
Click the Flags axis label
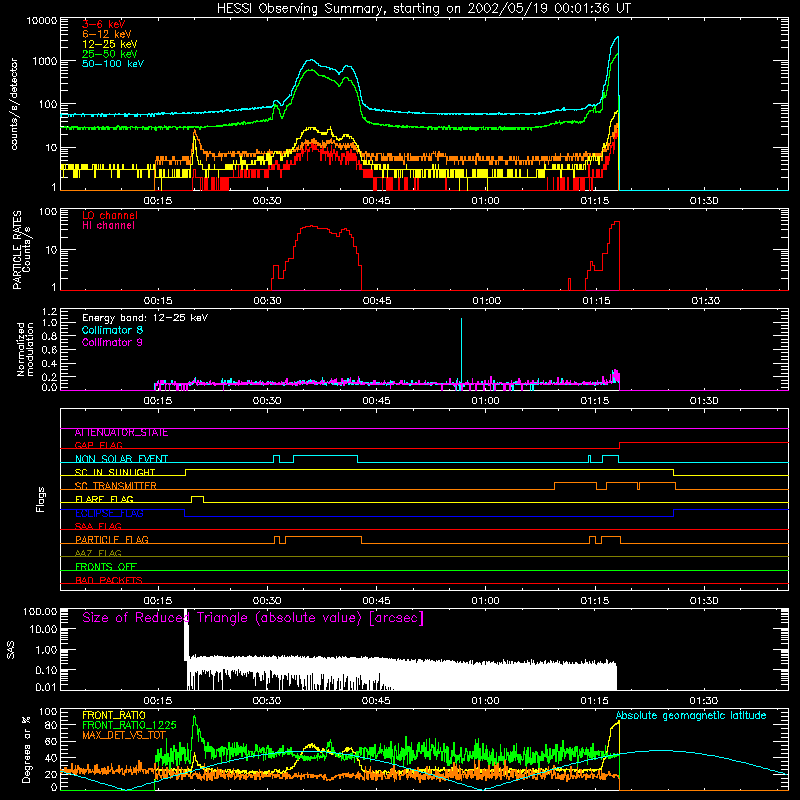(x=41, y=499)
